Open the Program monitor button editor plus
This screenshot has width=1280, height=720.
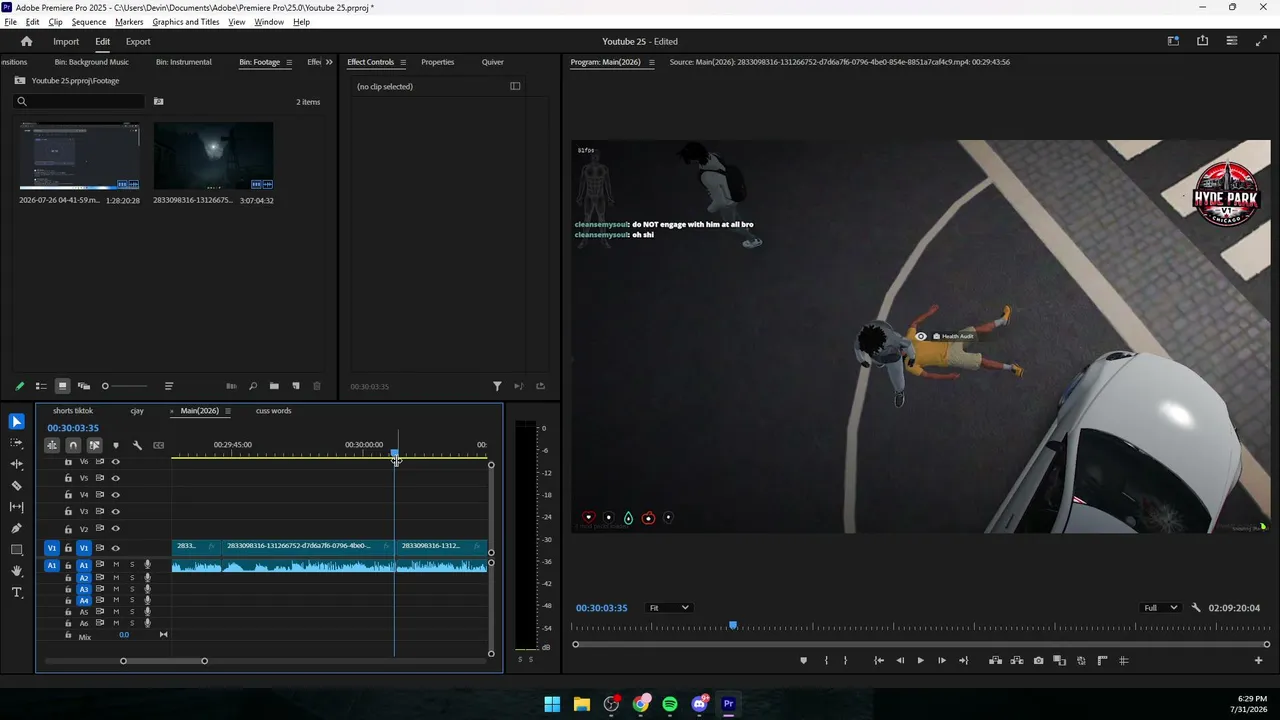[x=1258, y=660]
